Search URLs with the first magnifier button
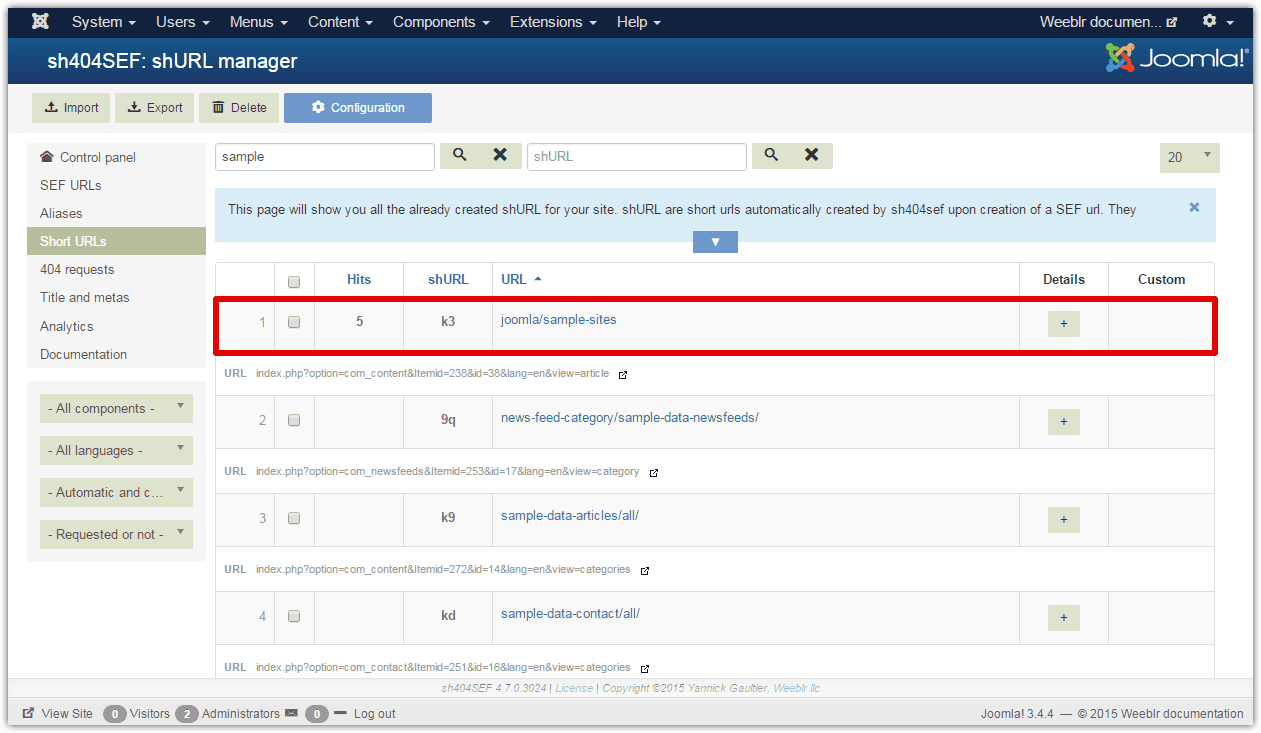 [x=460, y=155]
